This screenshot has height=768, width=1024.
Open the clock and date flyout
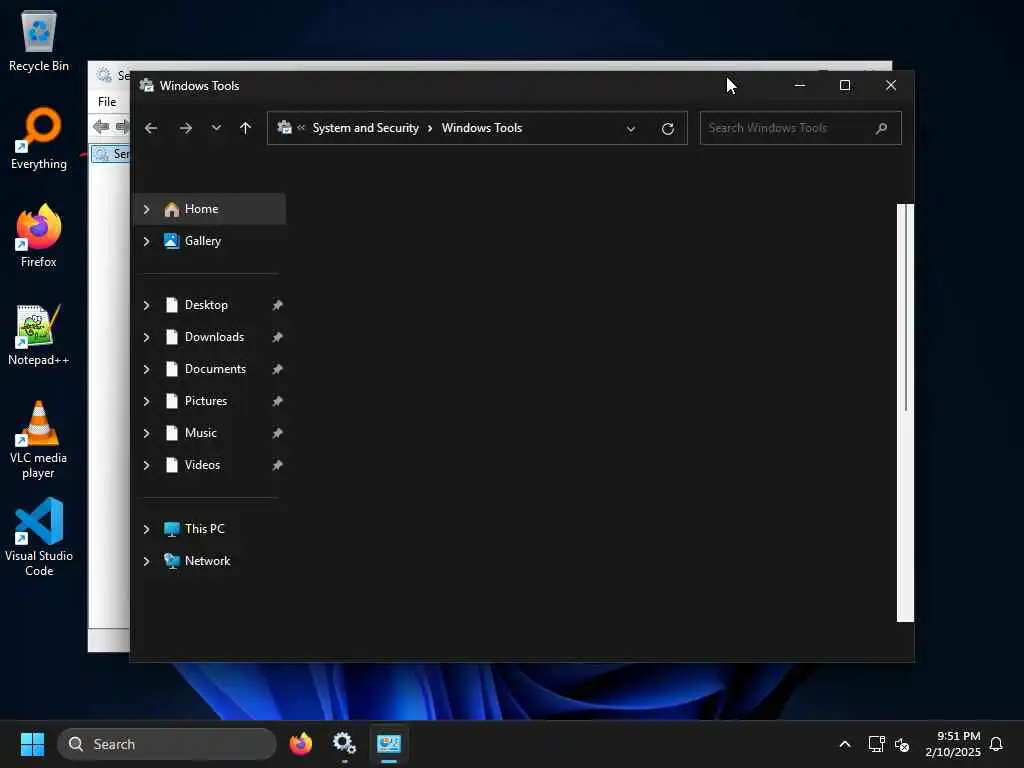click(953, 744)
